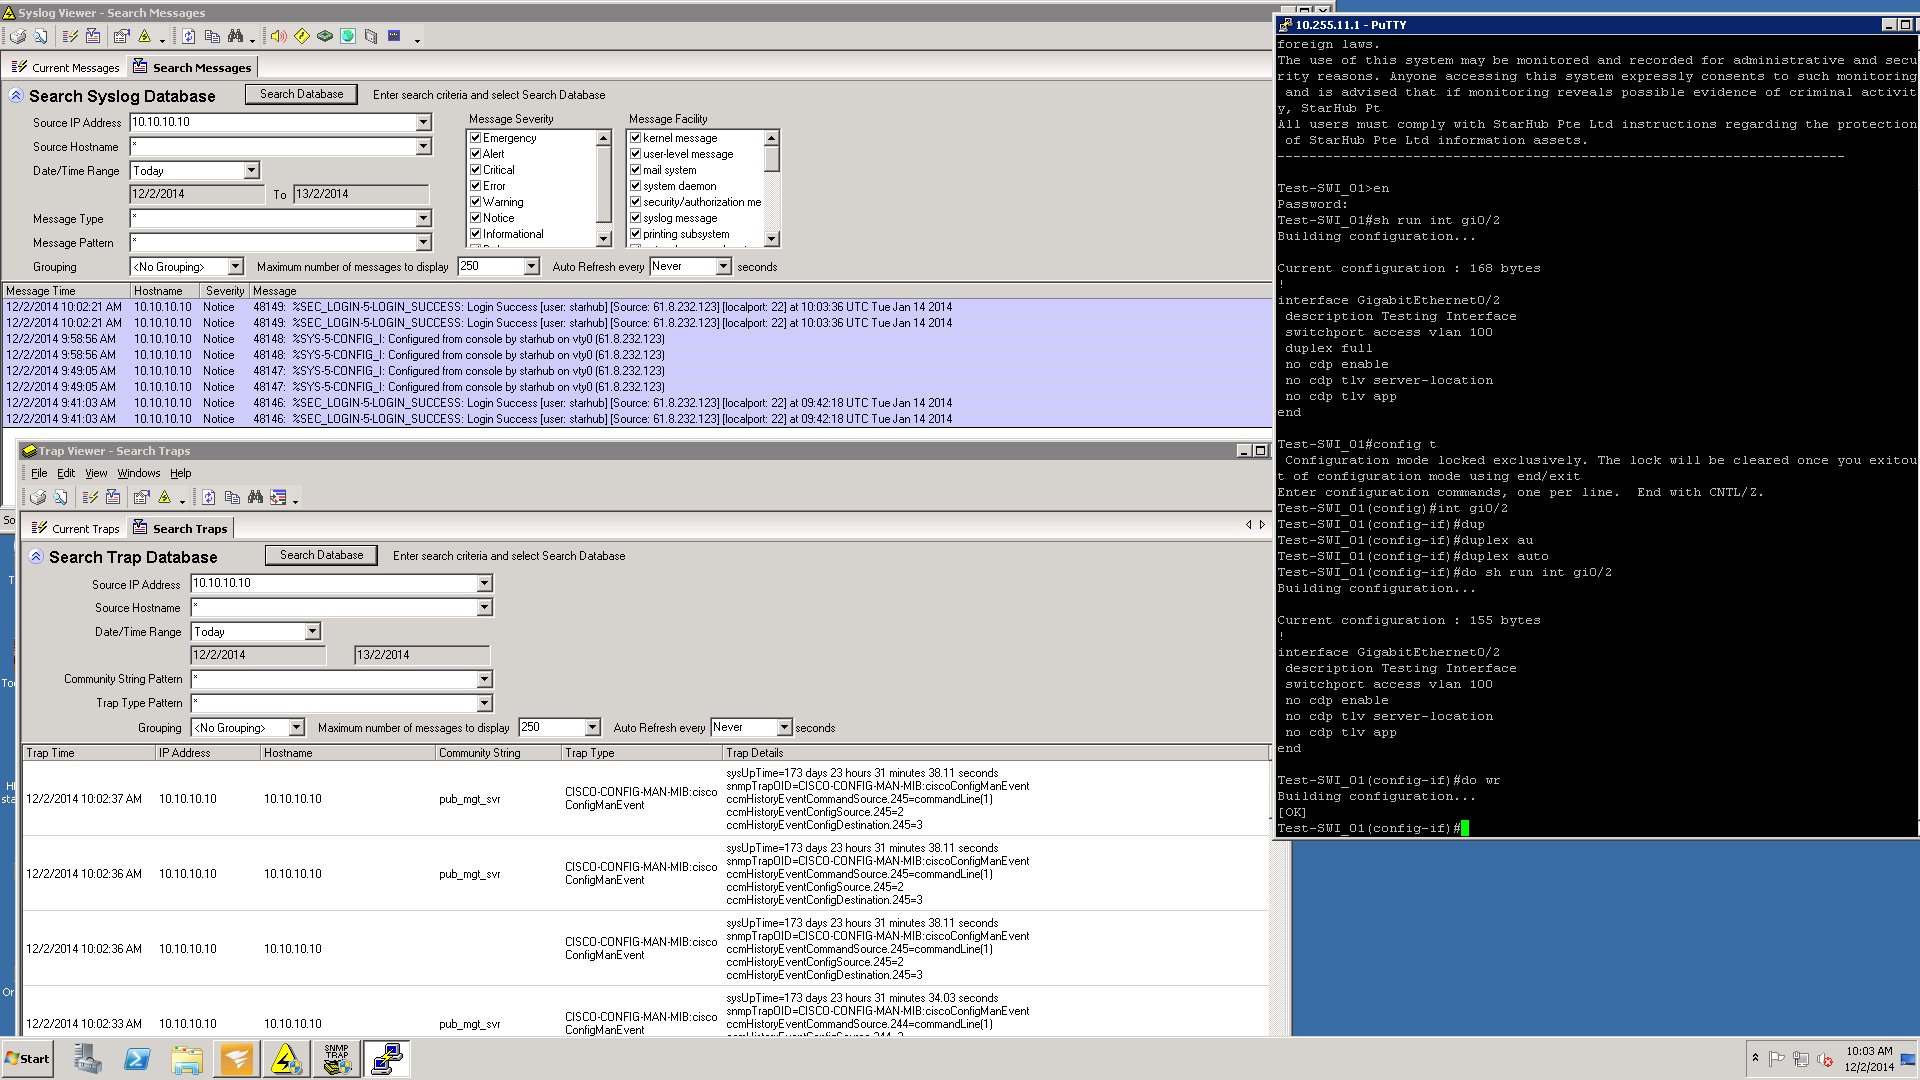The height and width of the screenshot is (1080, 1920).
Task: Open the SNMP TRAP tool from the taskbar
Action: coord(336,1058)
